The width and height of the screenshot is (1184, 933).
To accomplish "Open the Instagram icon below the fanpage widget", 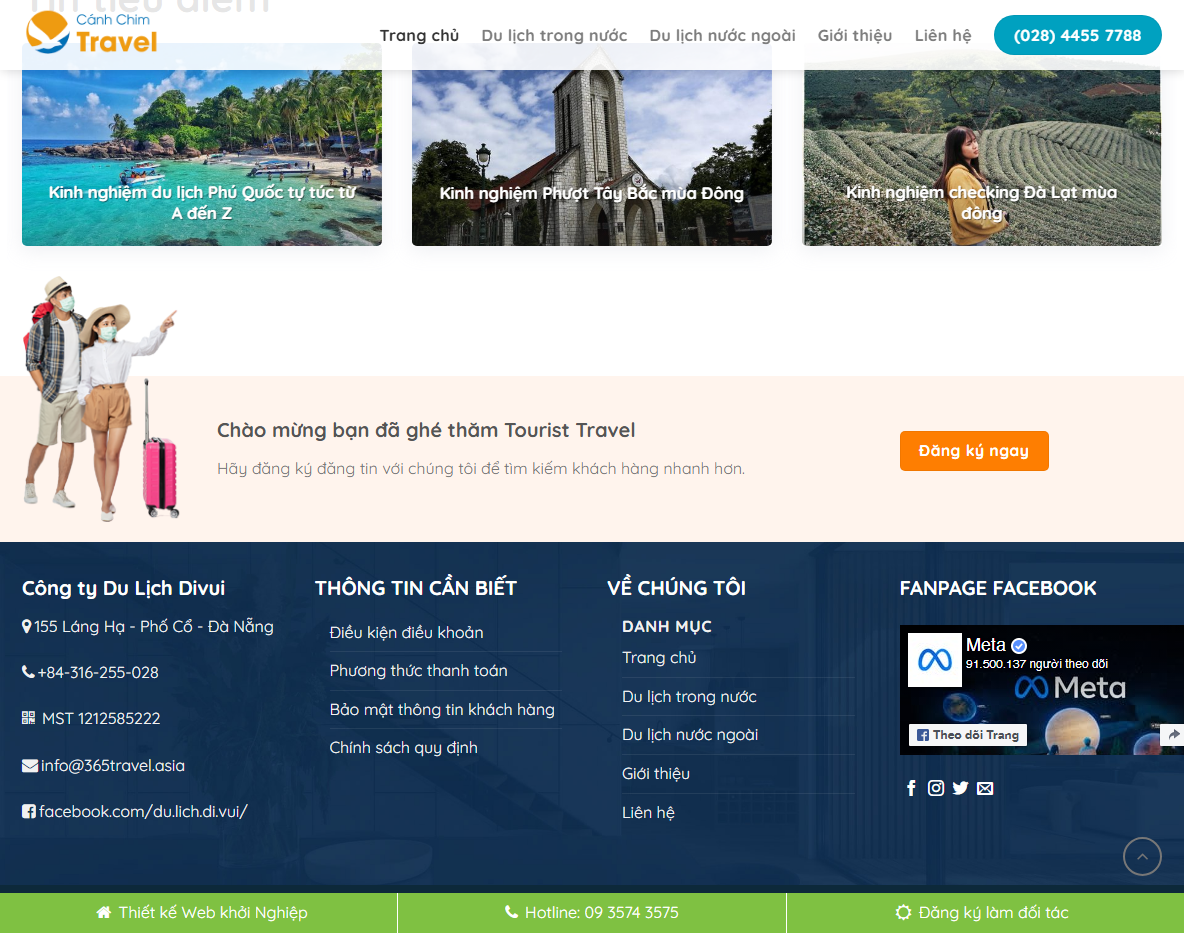I will click(x=936, y=788).
